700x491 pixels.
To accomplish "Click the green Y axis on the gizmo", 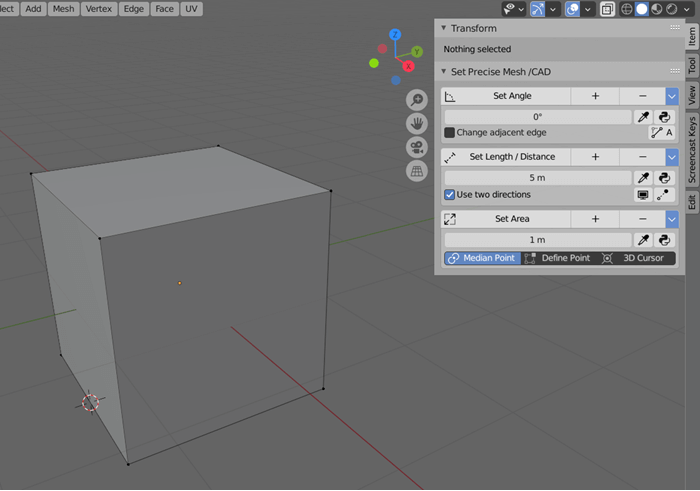I will [417, 52].
